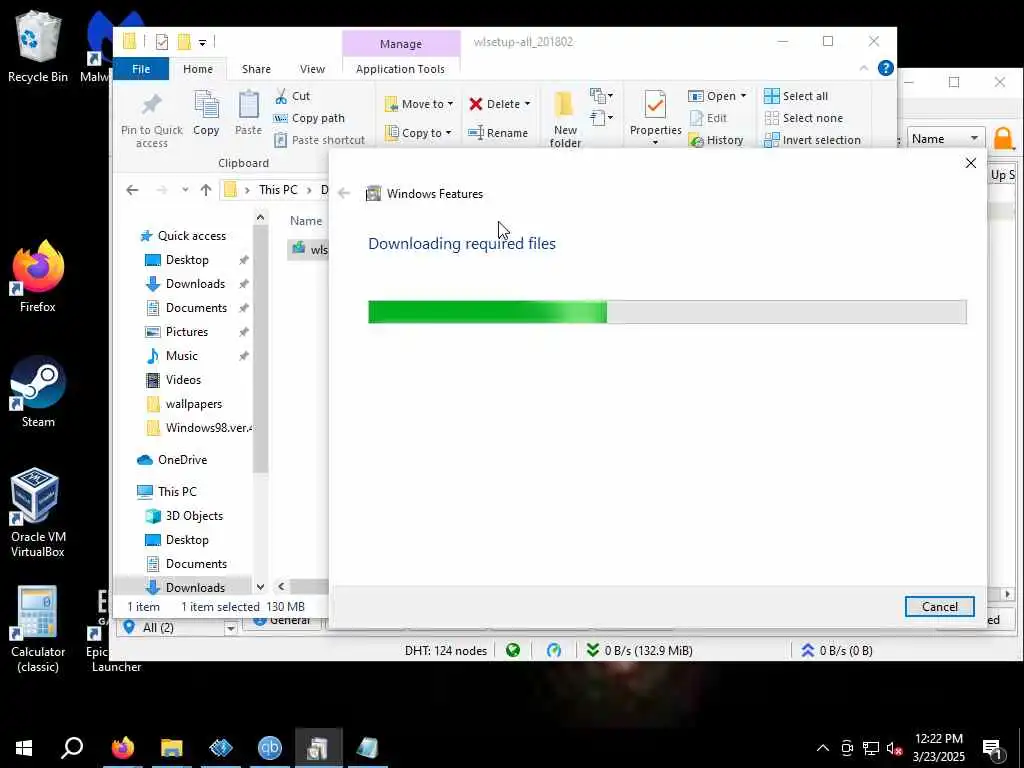
Task: Select Quick access in navigation pane
Action: point(182,236)
